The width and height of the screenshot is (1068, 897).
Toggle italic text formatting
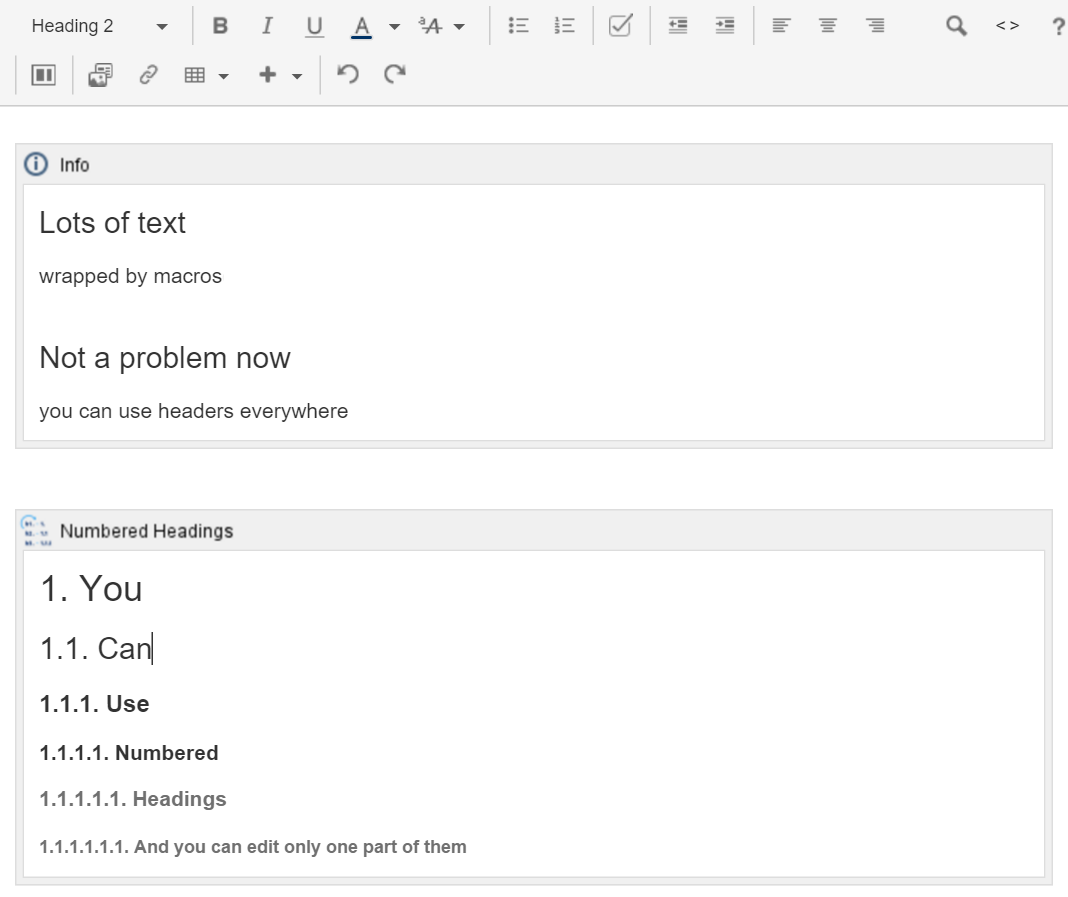coord(267,27)
